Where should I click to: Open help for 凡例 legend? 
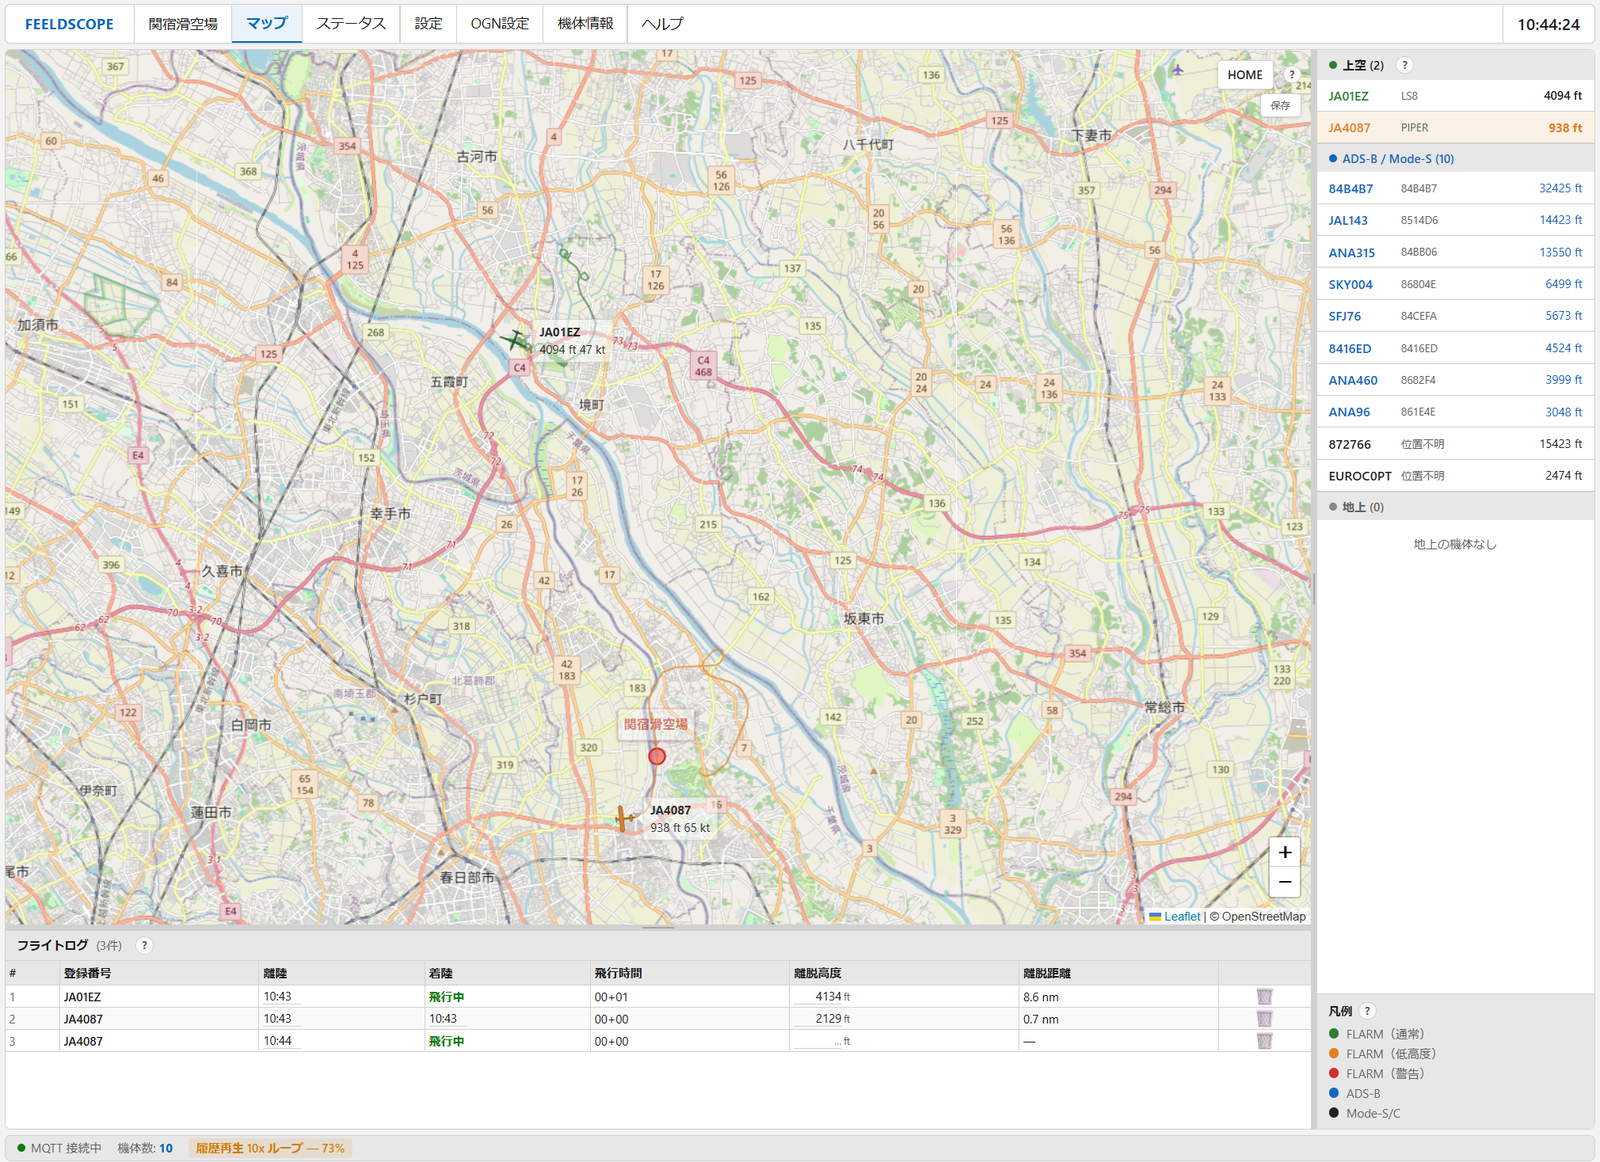tap(1368, 1011)
